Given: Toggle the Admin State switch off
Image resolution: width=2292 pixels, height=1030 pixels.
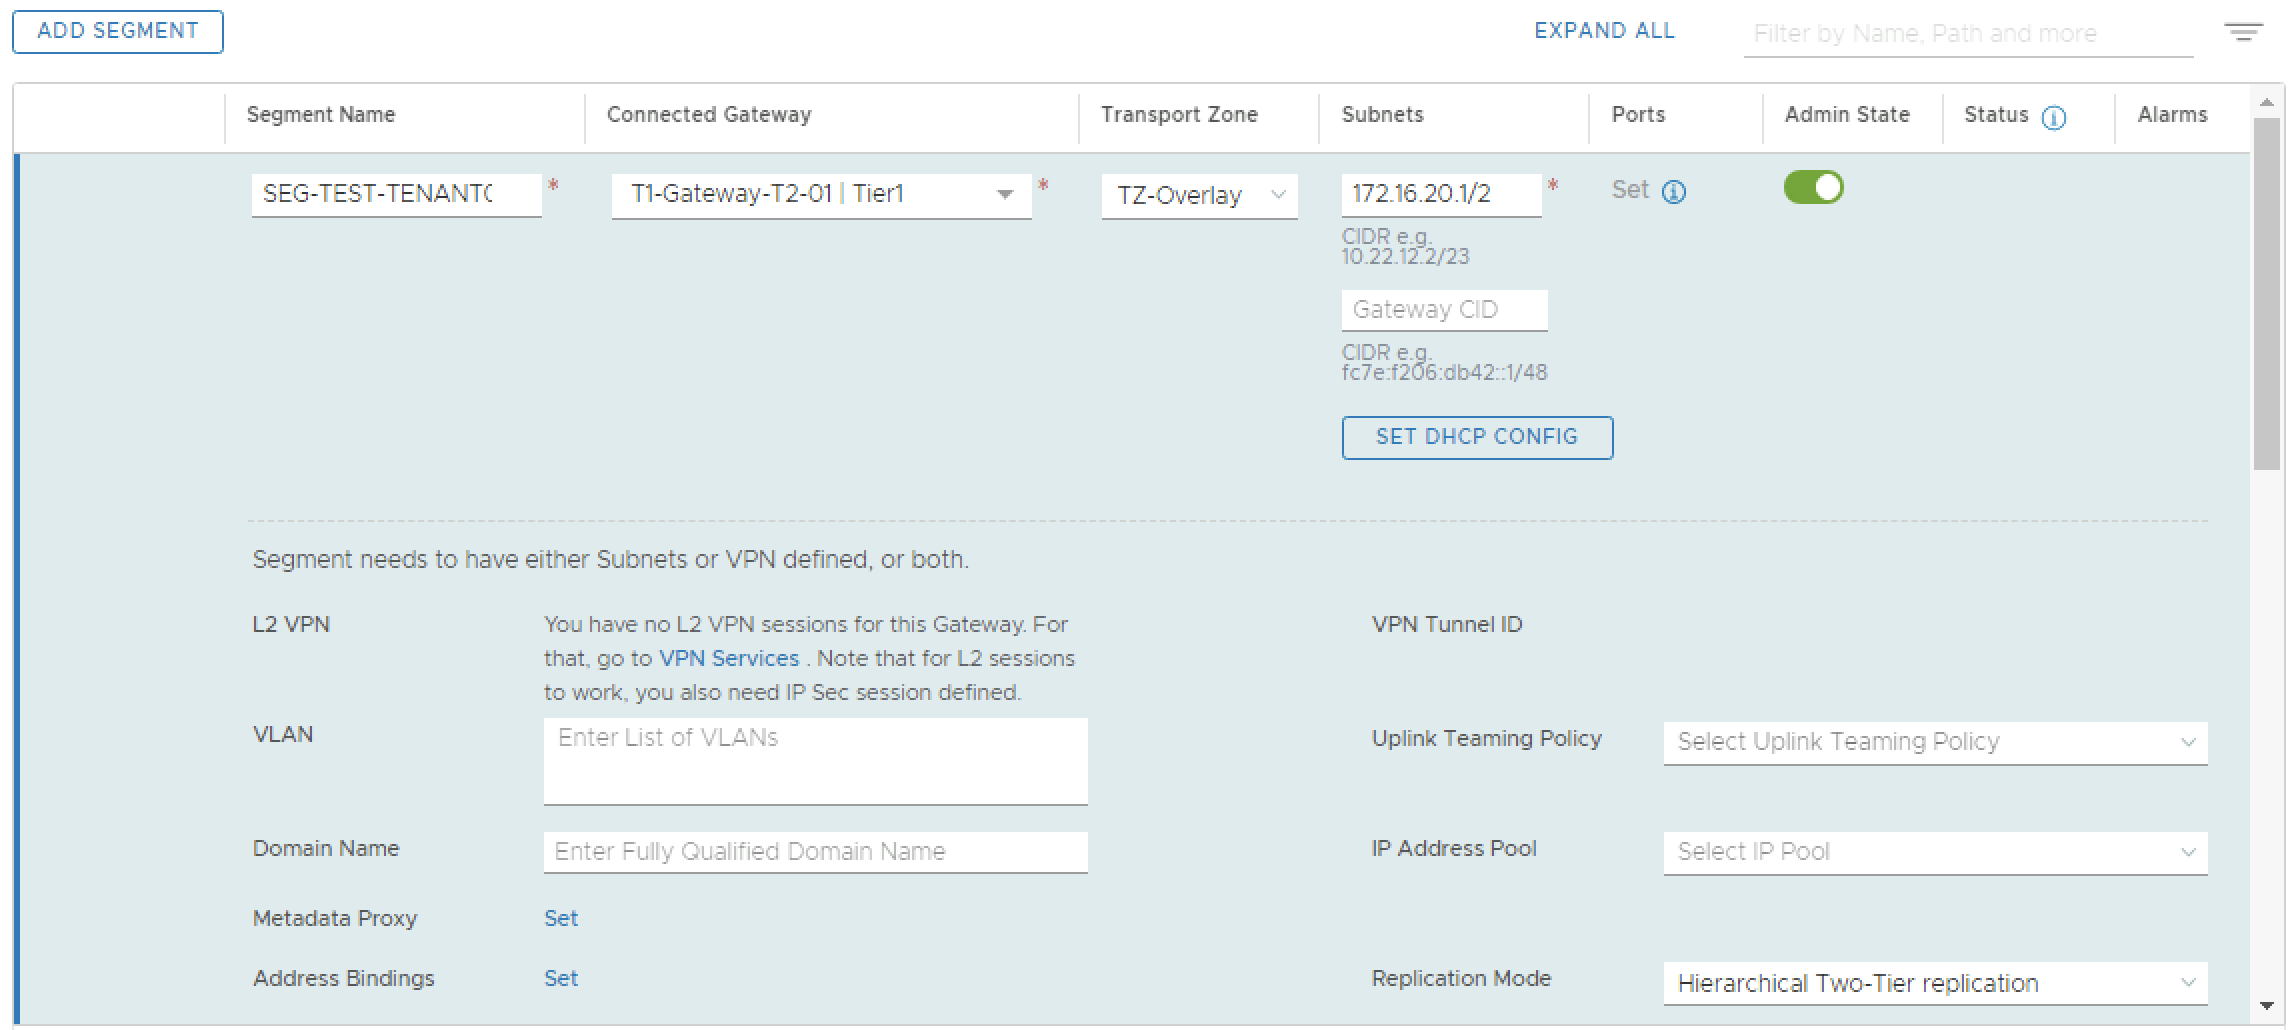Looking at the screenshot, I should tap(1812, 188).
